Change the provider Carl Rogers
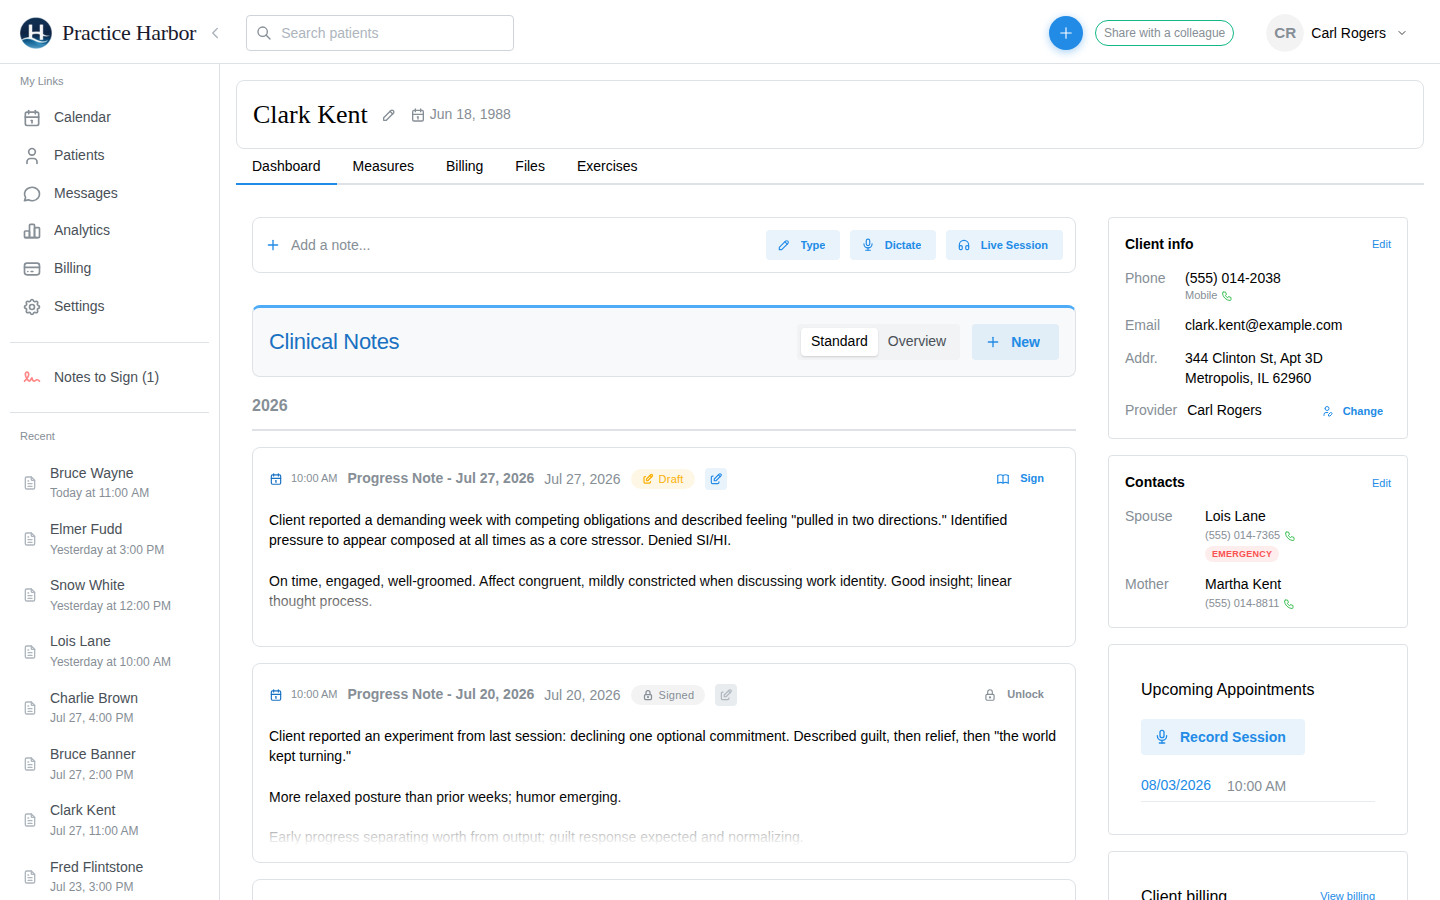The height and width of the screenshot is (900, 1440). pos(1353,411)
